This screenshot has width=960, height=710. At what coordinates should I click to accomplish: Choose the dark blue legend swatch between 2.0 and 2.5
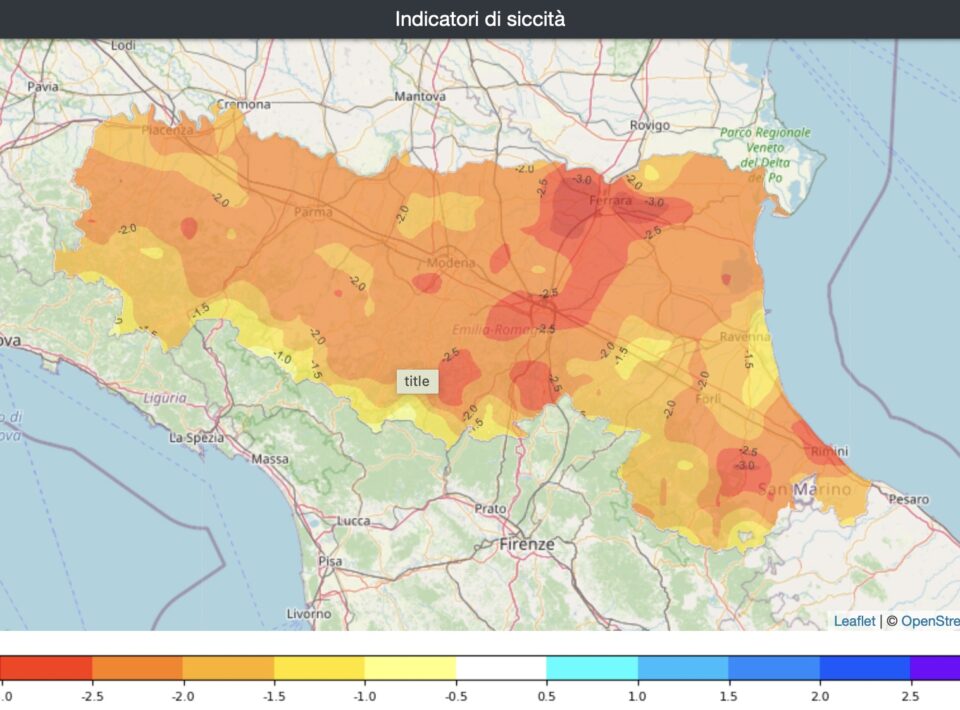coord(864,667)
